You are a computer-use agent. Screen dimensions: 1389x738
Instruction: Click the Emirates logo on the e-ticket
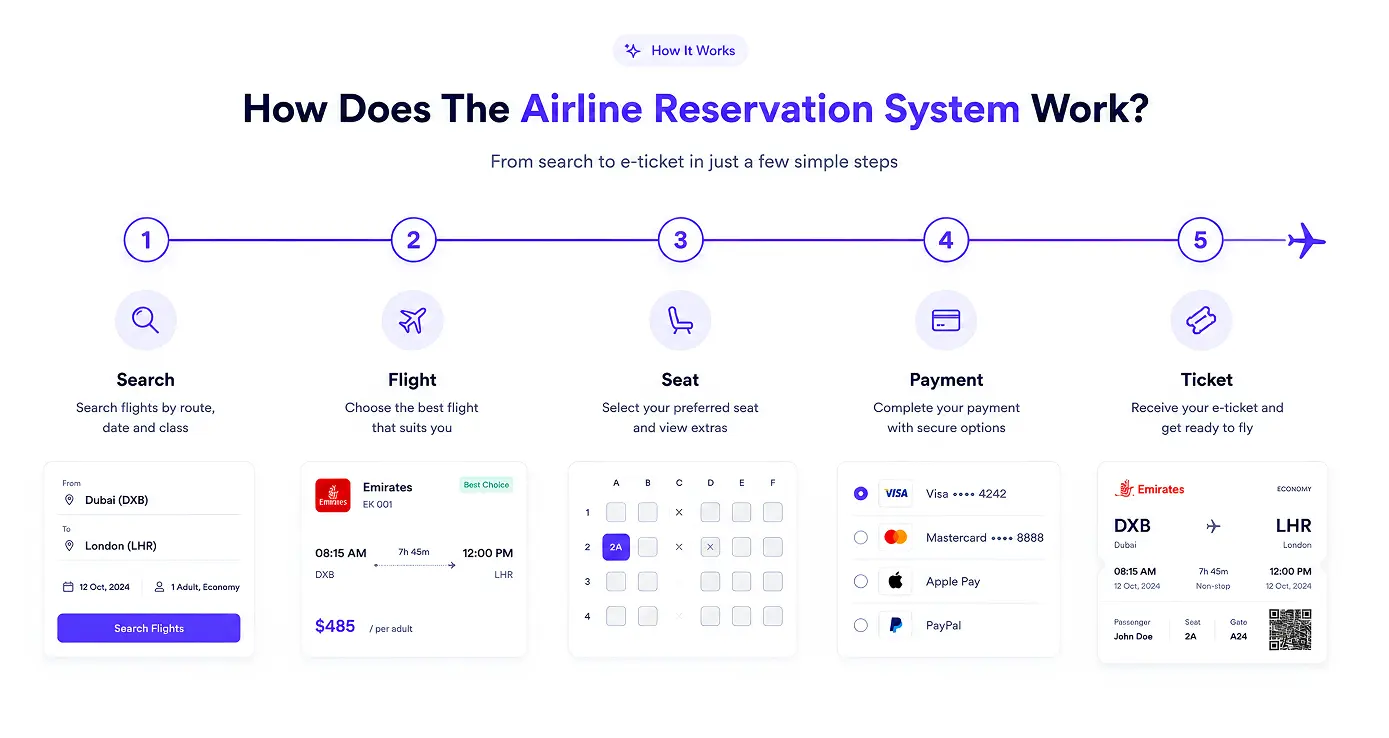pyautogui.click(x=1149, y=489)
